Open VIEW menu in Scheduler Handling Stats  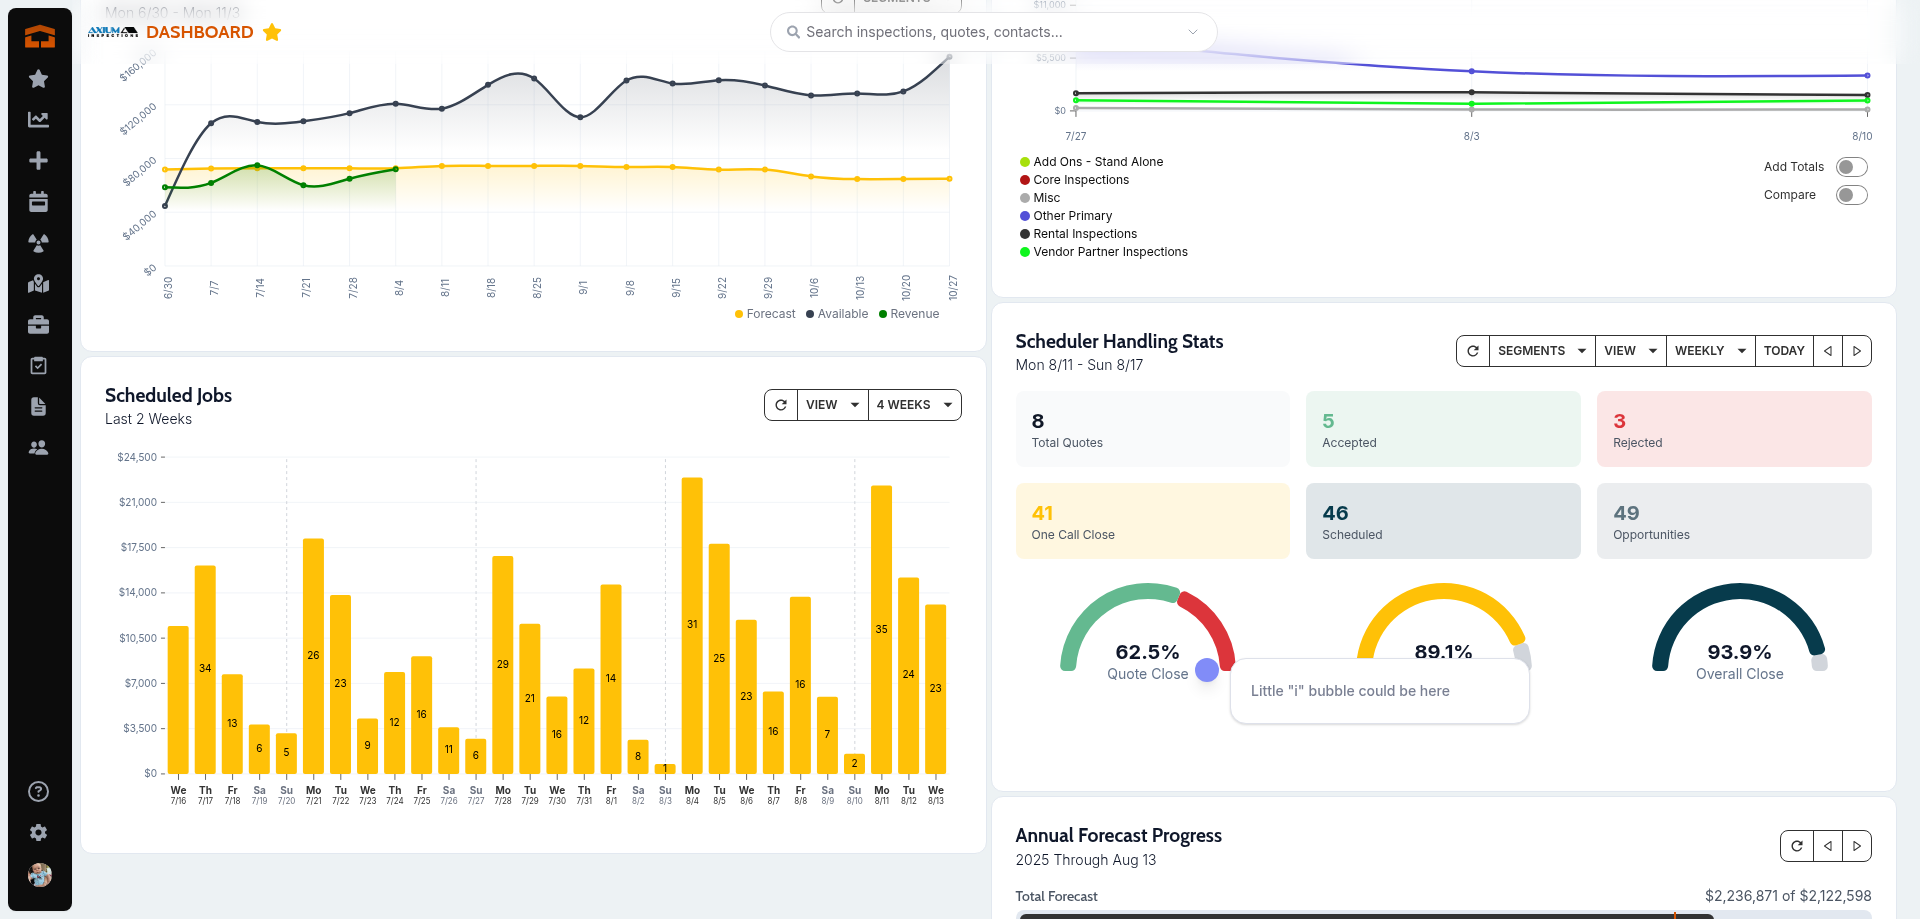click(1630, 351)
